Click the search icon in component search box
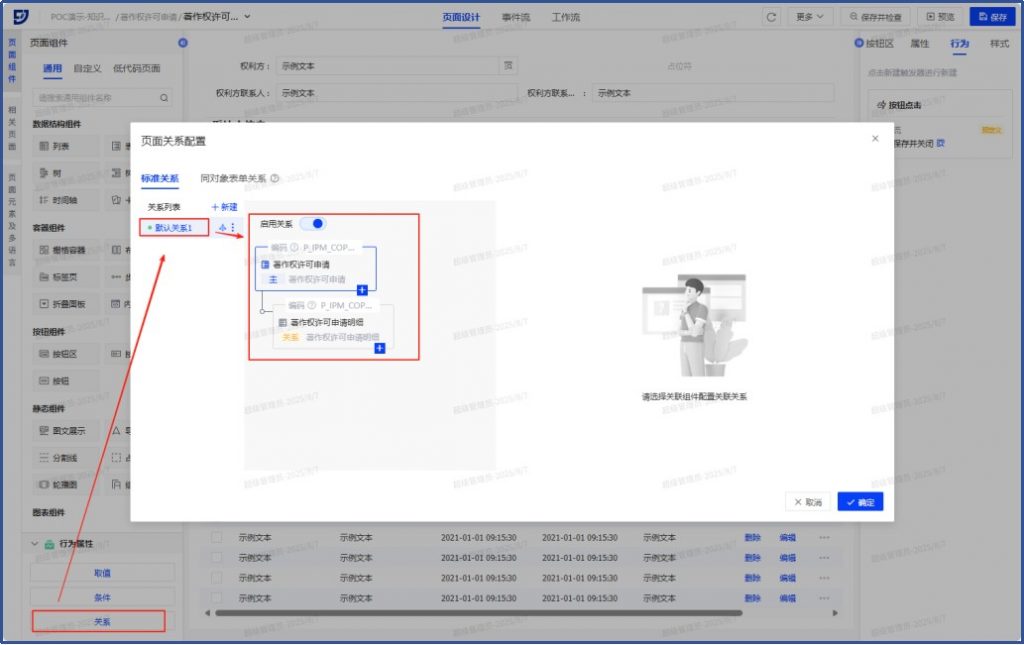This screenshot has height=645, width=1024. click(165, 98)
